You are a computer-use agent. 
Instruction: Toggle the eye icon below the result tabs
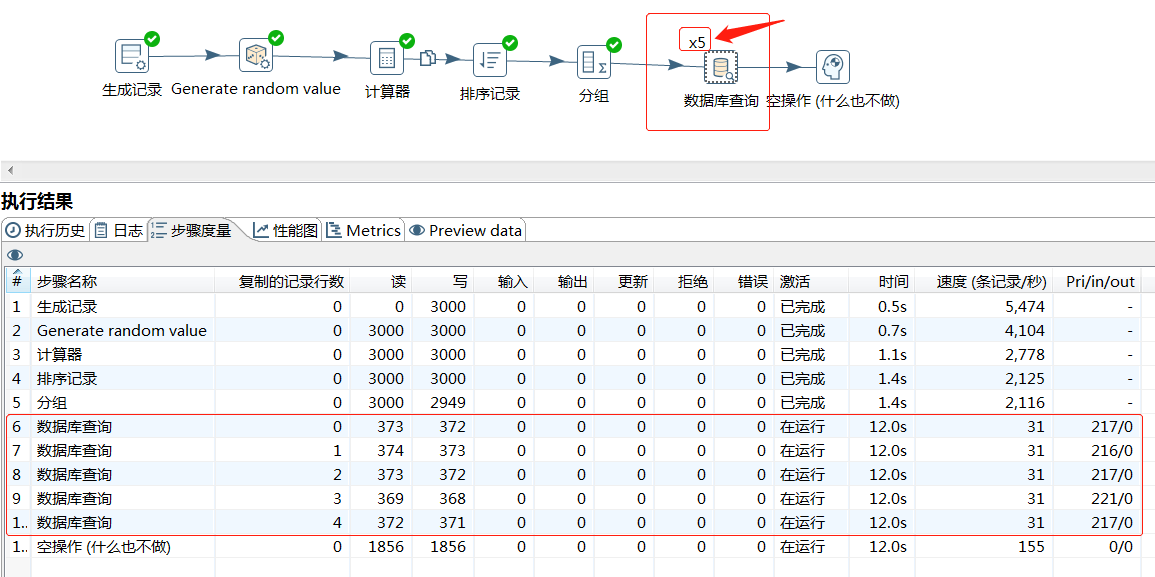[14, 254]
